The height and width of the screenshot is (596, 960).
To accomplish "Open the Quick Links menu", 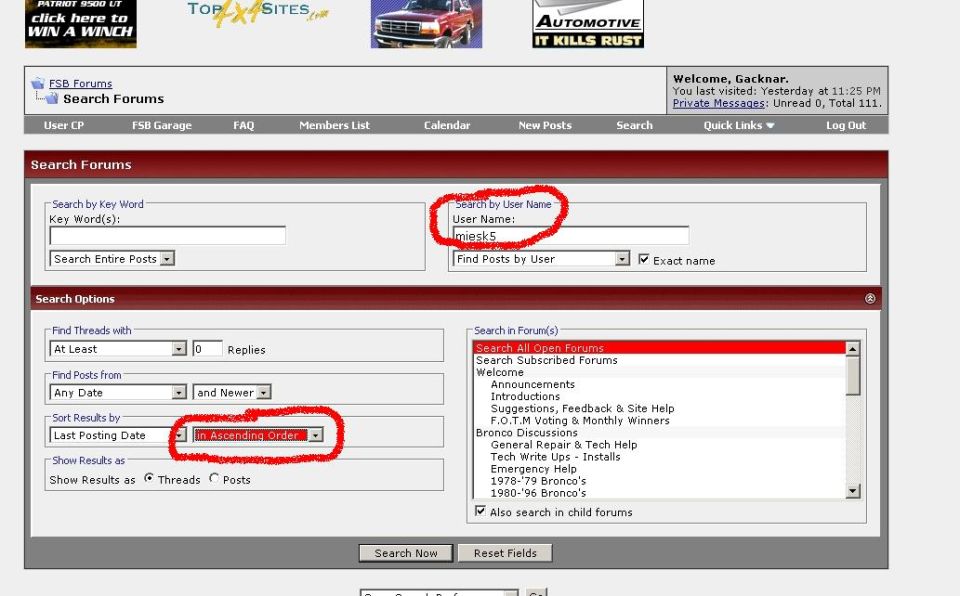I will (x=738, y=125).
